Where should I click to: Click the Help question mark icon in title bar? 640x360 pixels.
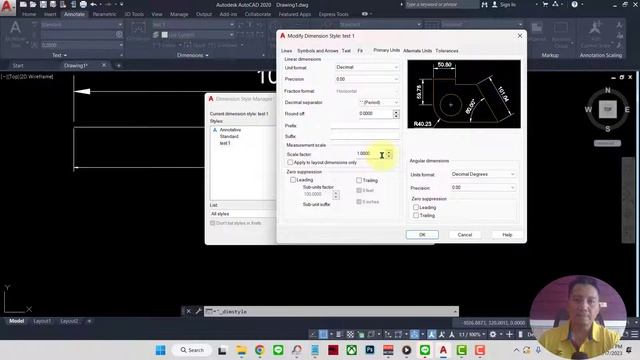click(575, 4)
